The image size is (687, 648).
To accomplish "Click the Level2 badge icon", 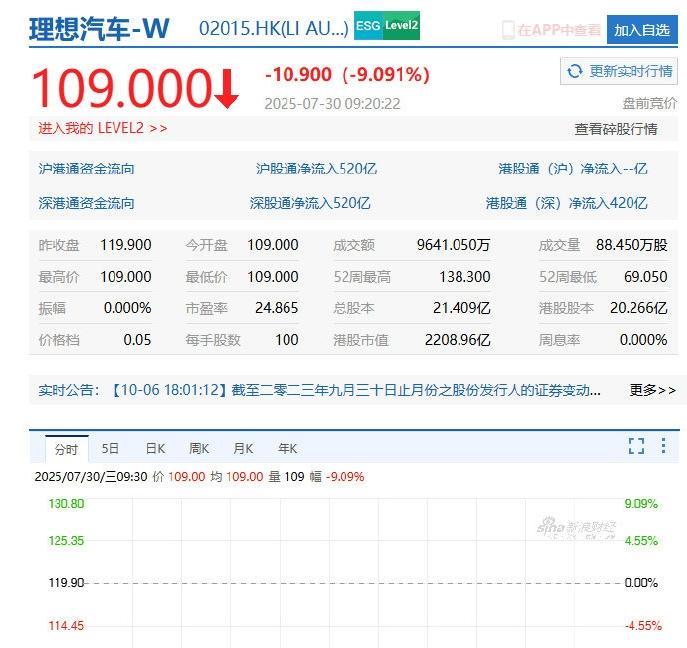I will pyautogui.click(x=401, y=25).
